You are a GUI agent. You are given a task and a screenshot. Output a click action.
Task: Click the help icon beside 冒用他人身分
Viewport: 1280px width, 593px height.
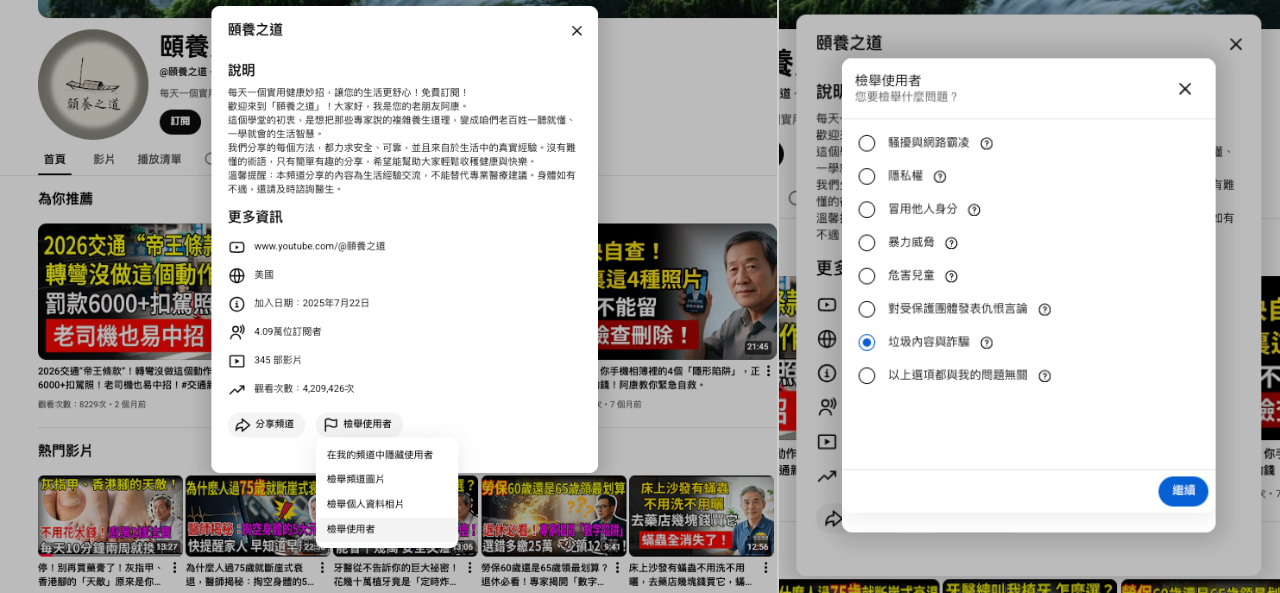click(x=973, y=210)
